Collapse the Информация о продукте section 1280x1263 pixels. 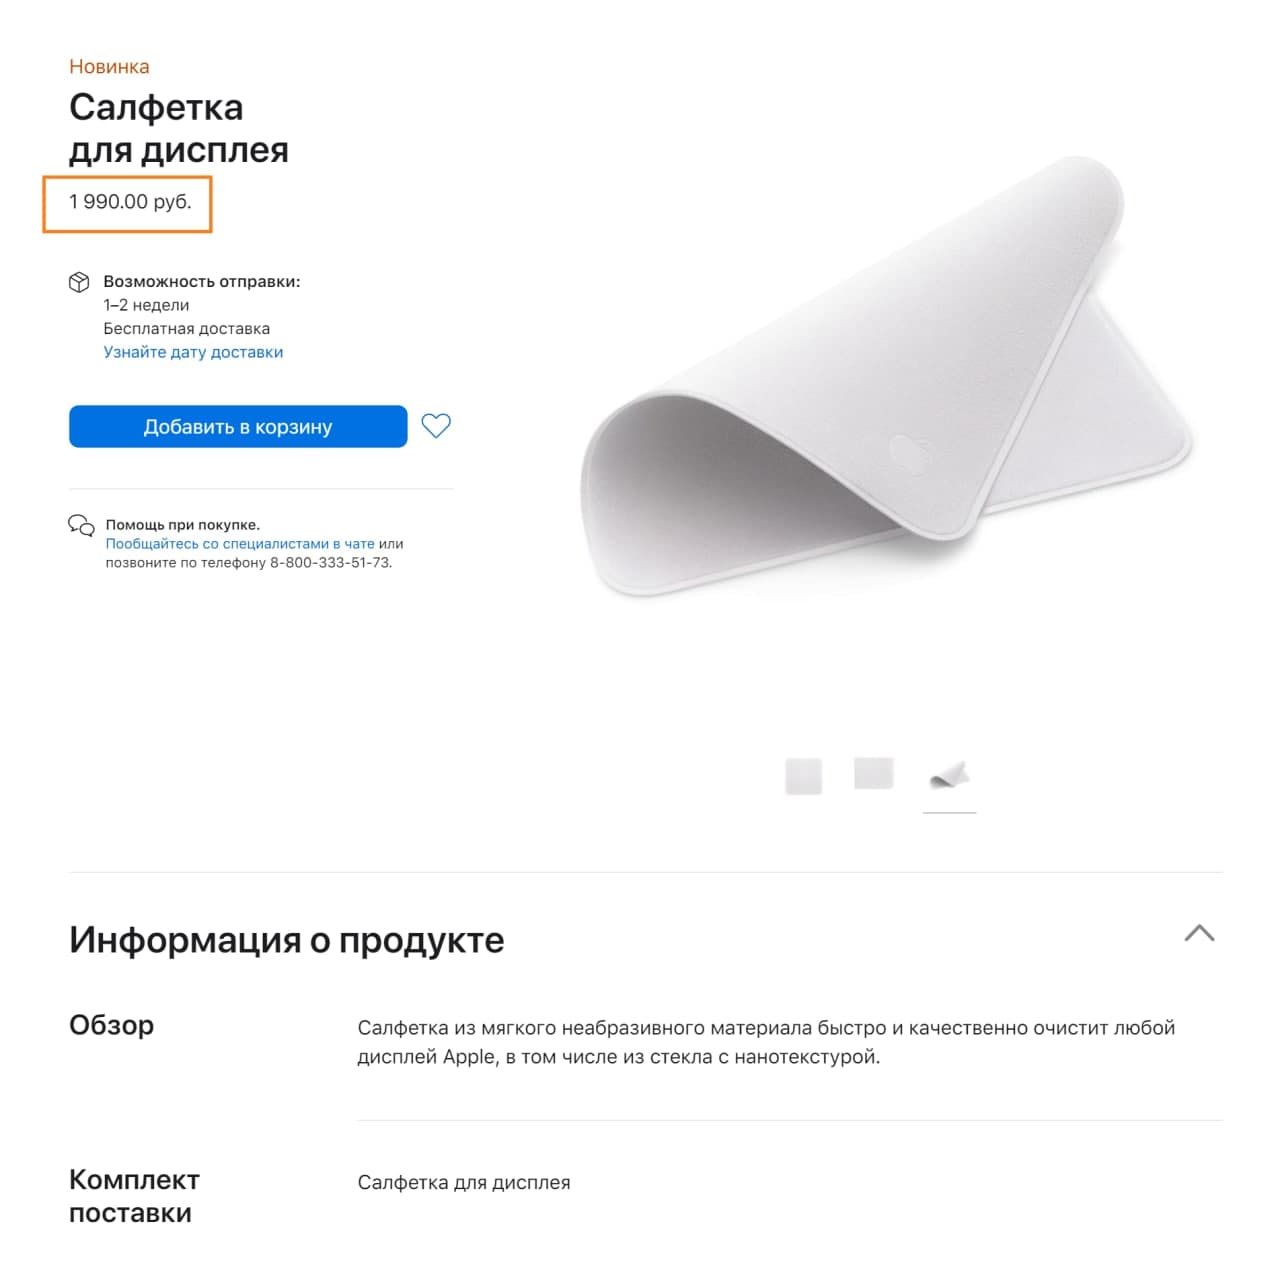[x=1199, y=933]
